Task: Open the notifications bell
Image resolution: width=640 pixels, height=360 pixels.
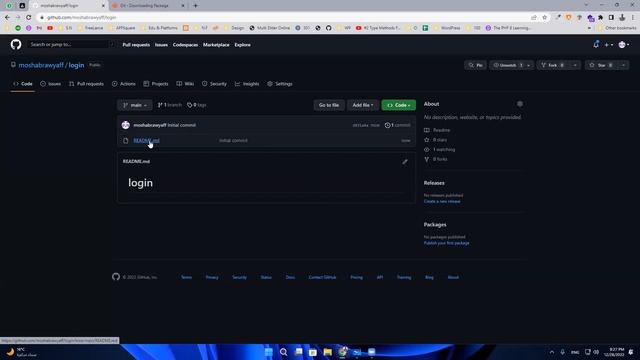Action: [x=596, y=44]
